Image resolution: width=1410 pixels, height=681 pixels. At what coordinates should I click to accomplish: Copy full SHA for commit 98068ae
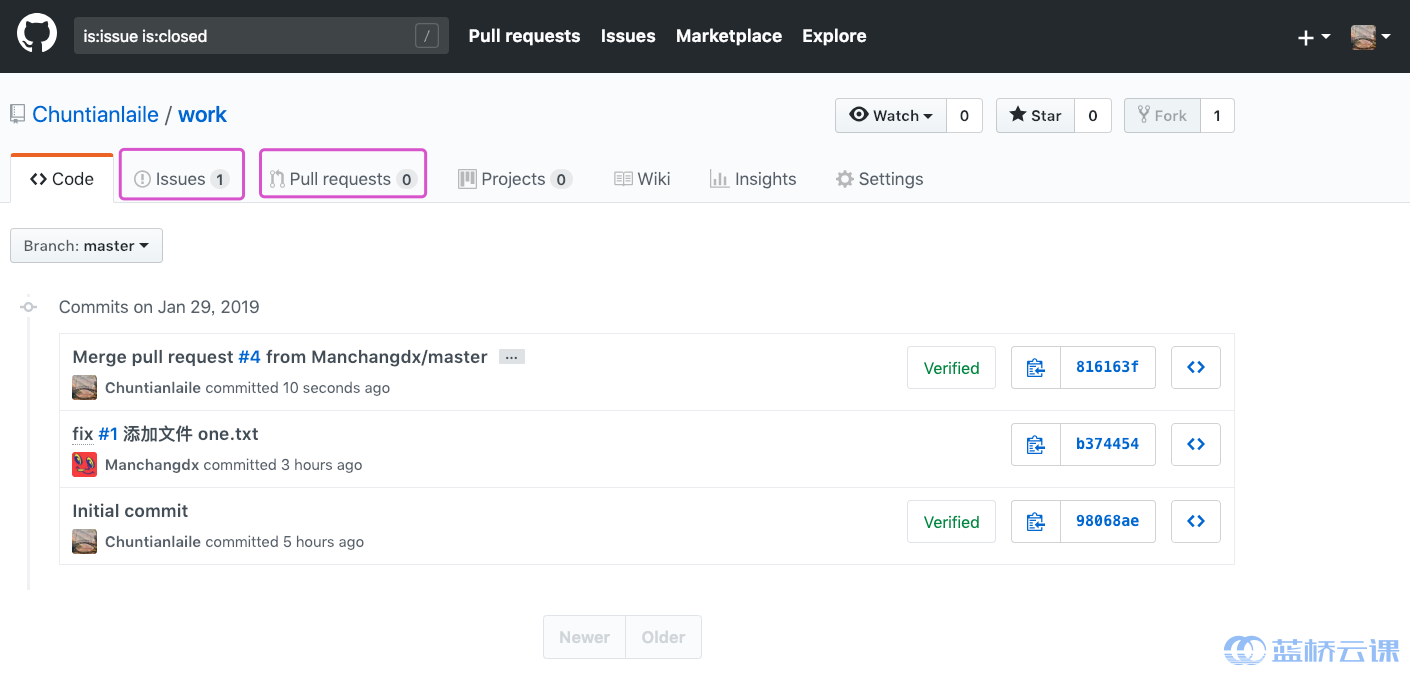[x=1036, y=521]
